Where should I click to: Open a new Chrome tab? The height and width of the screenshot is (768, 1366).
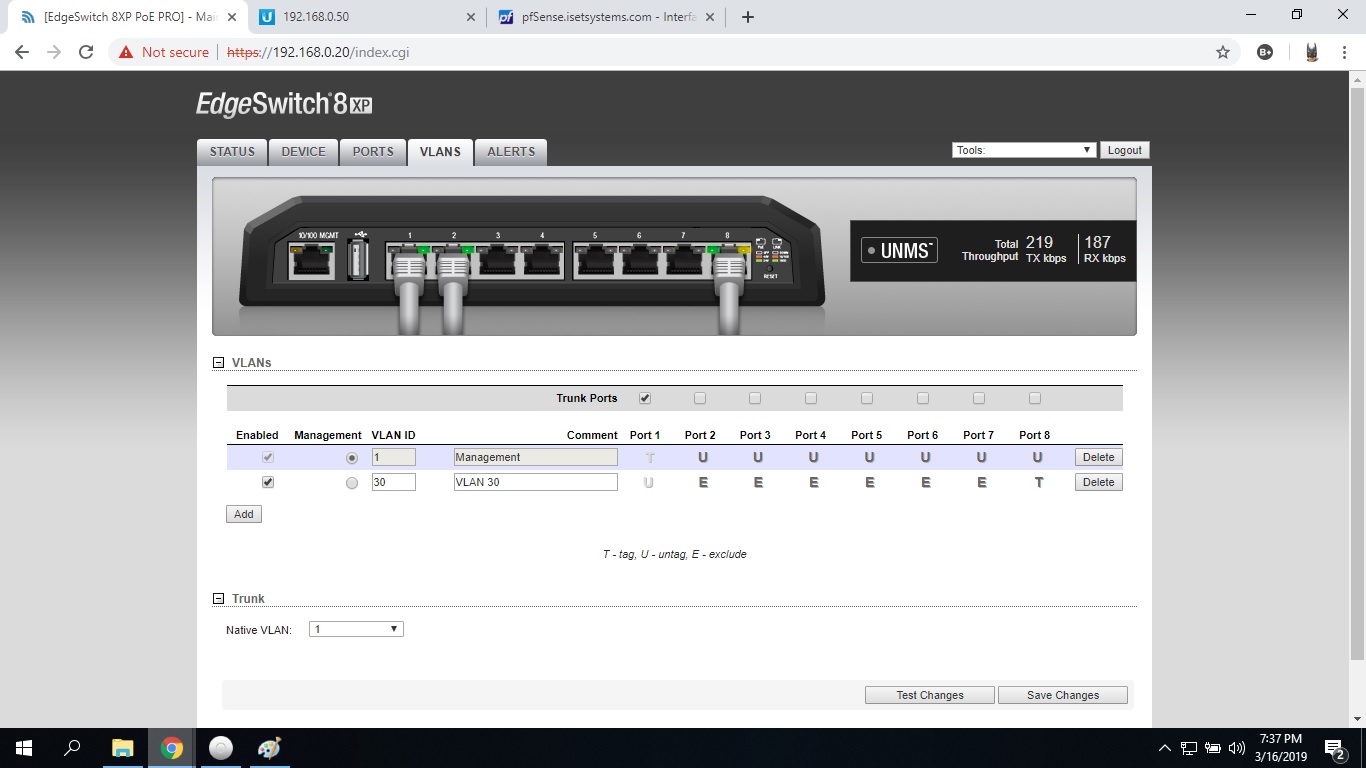coord(747,17)
